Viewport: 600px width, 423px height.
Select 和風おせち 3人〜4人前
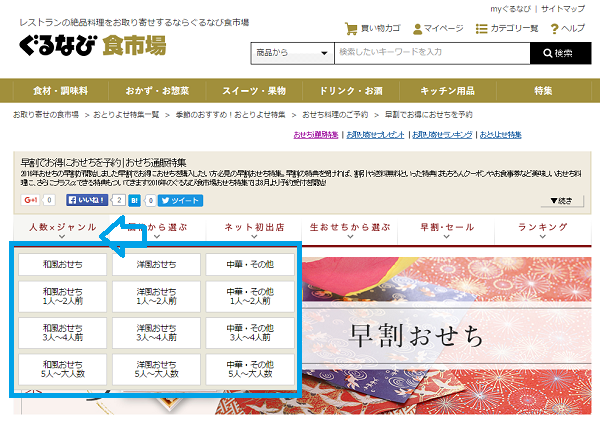click(x=62, y=333)
